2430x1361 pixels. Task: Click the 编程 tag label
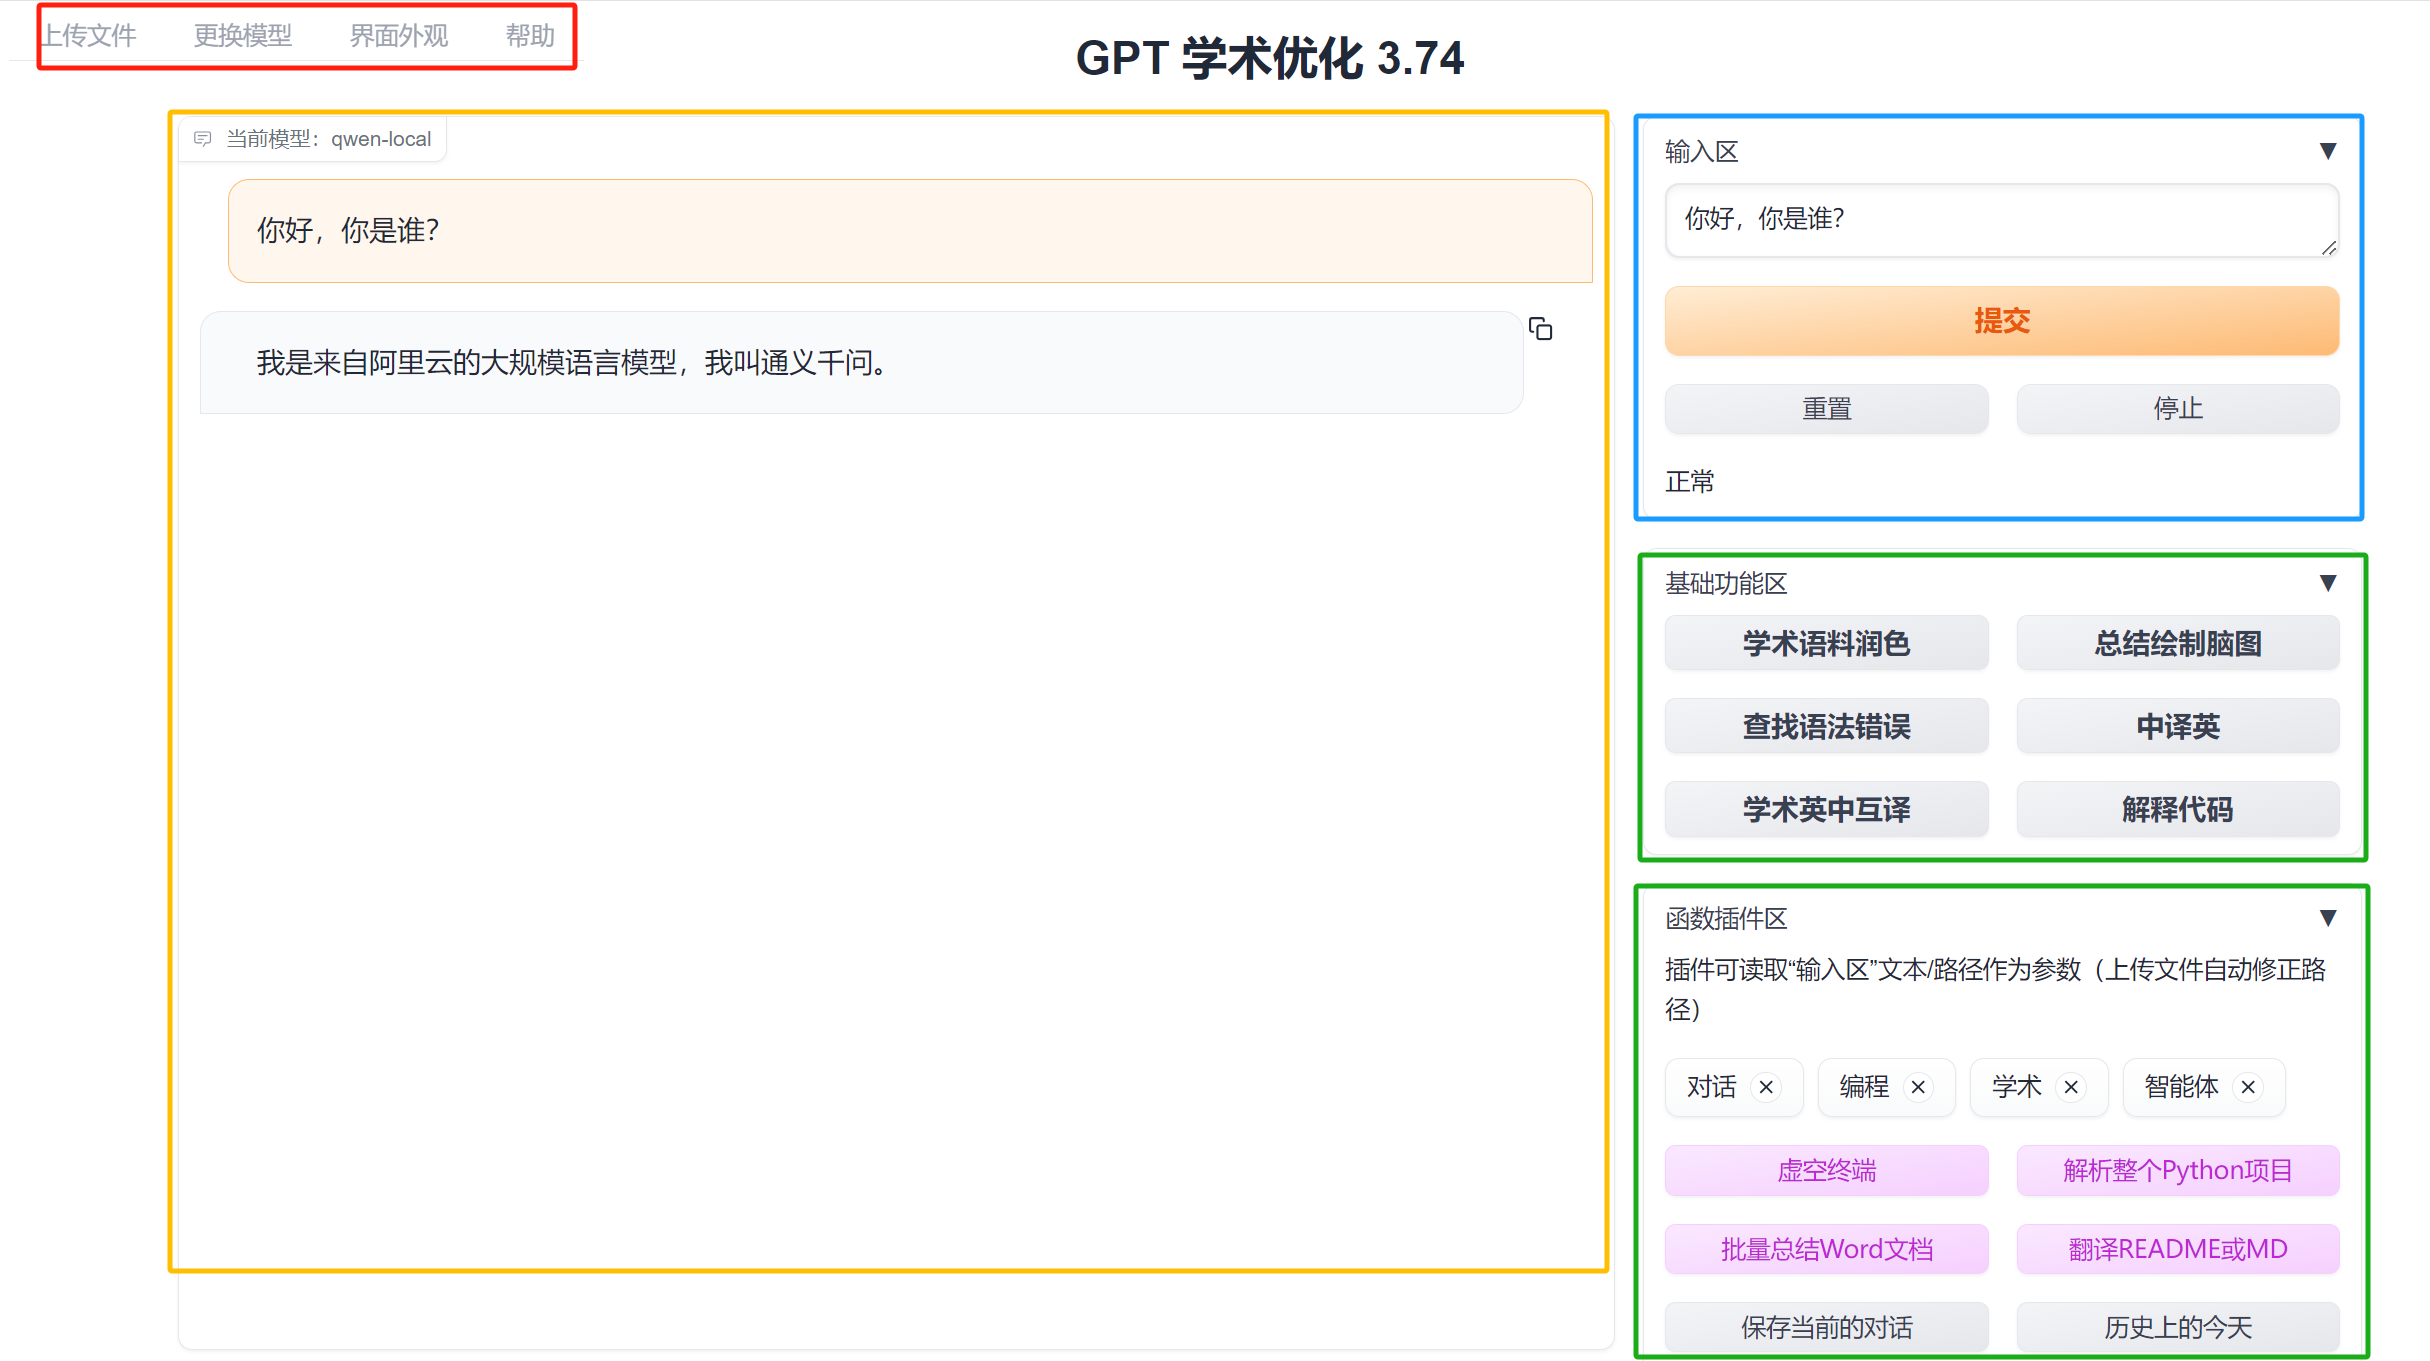pyautogui.click(x=1865, y=1087)
